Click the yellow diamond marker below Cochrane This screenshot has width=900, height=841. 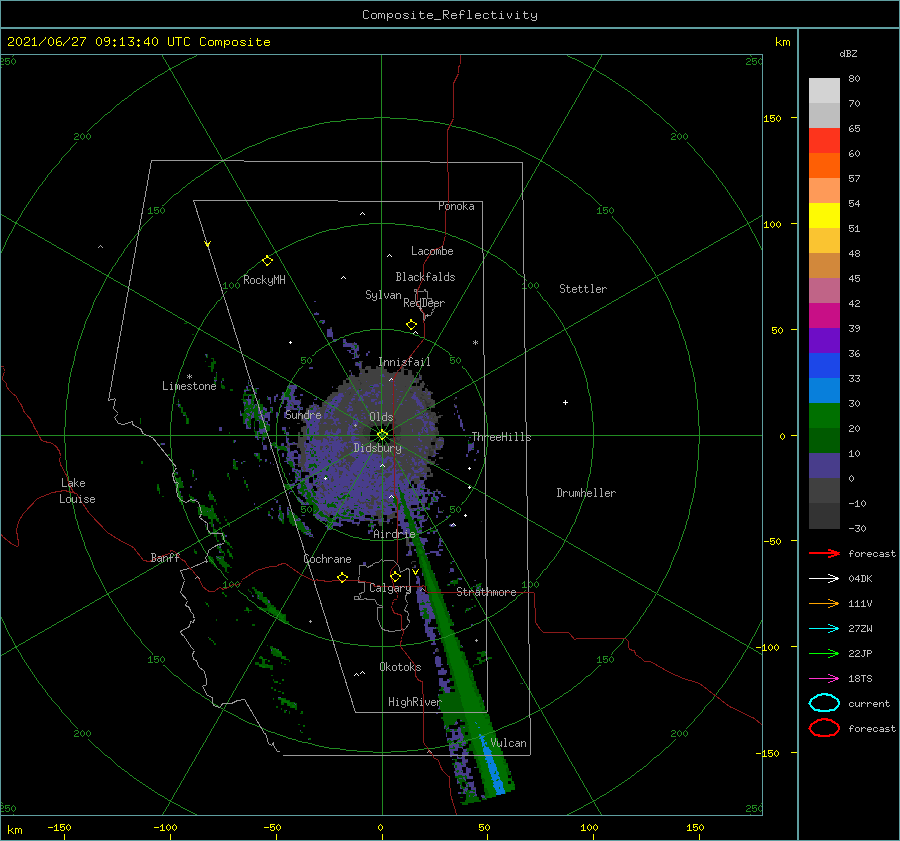[x=343, y=577]
